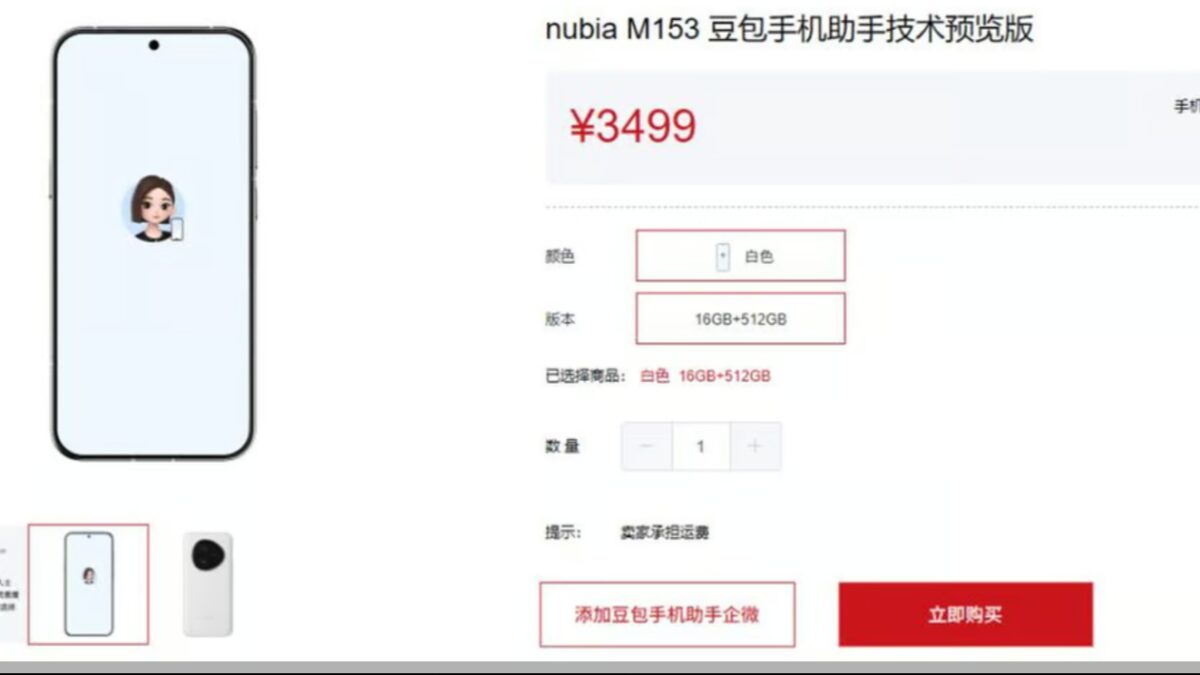Click the front camera punch hole on phone image
The image size is (1200, 675).
tap(153, 45)
